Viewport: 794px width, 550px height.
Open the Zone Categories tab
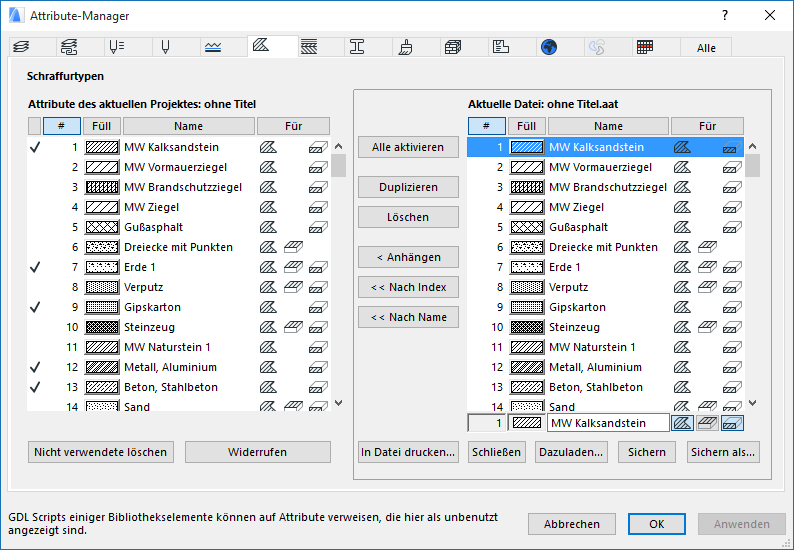pyautogui.click(x=501, y=47)
